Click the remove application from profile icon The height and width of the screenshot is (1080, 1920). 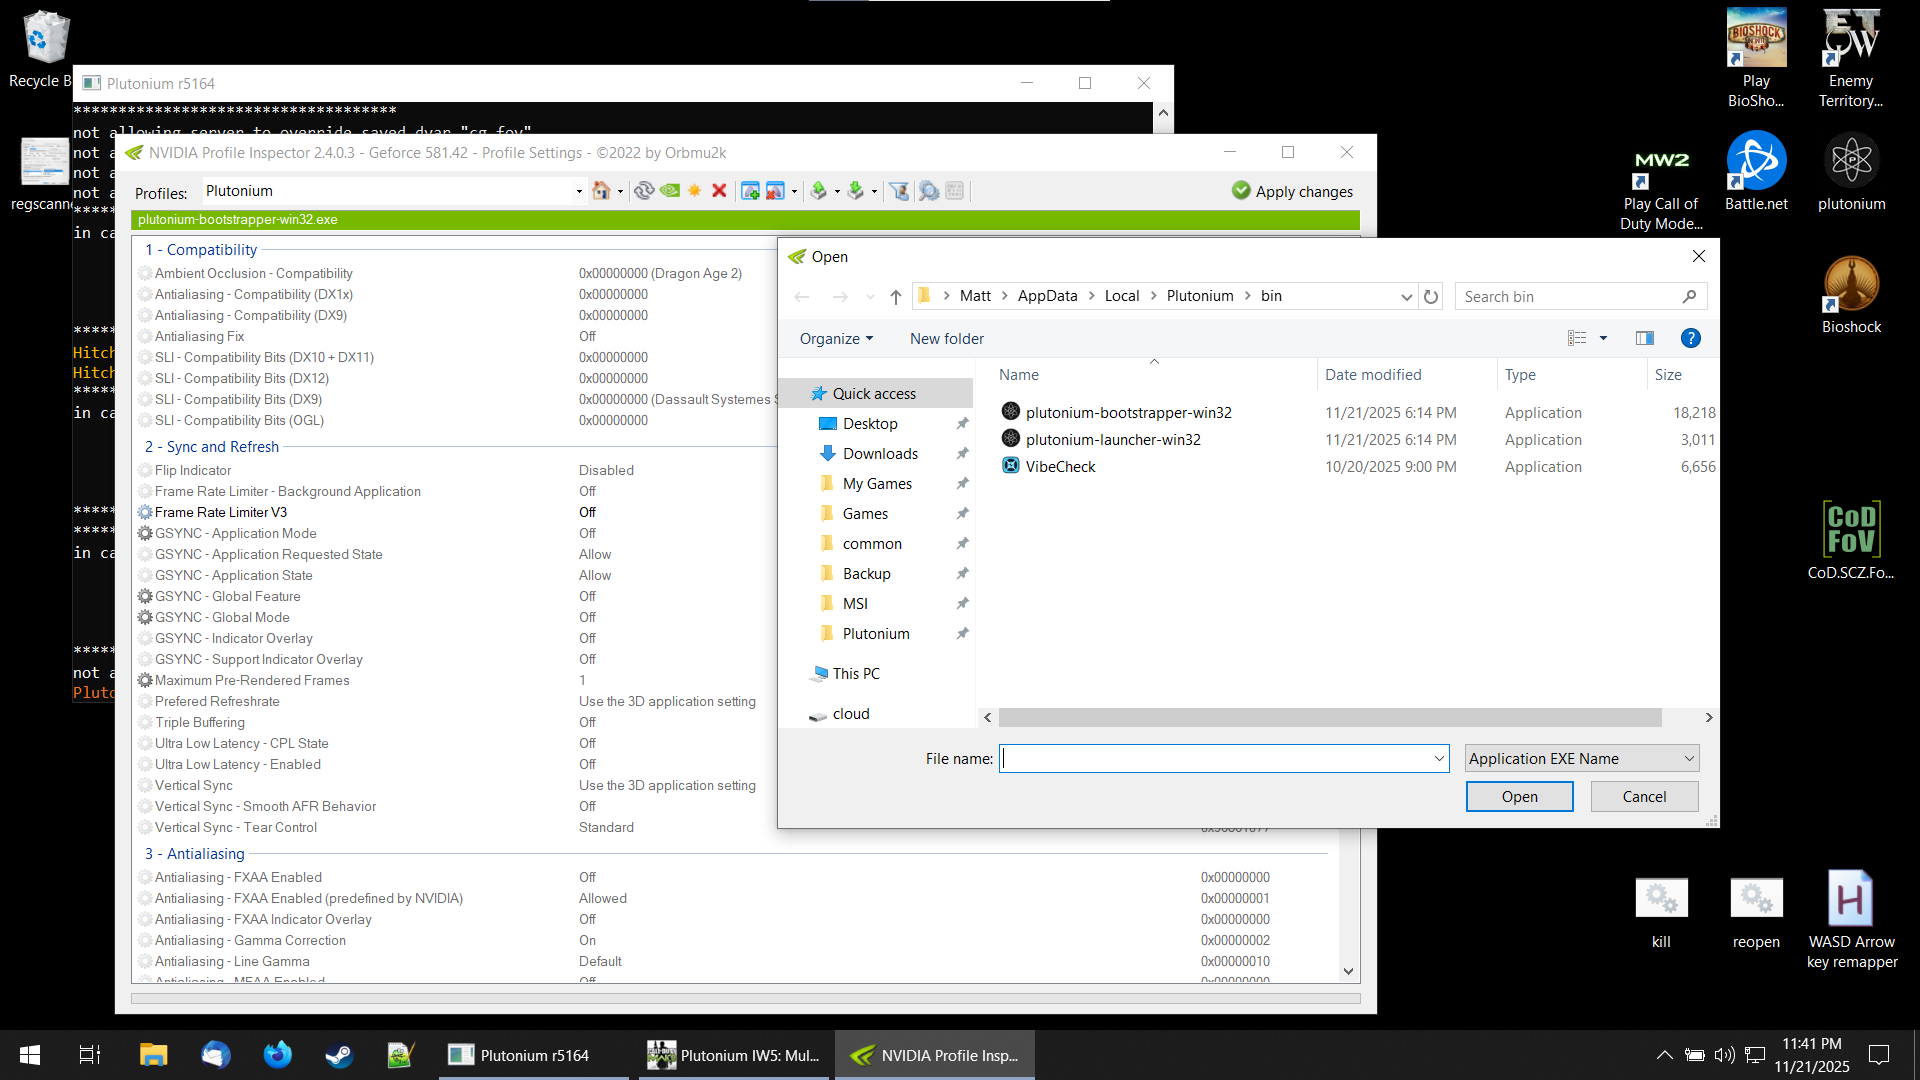775,191
